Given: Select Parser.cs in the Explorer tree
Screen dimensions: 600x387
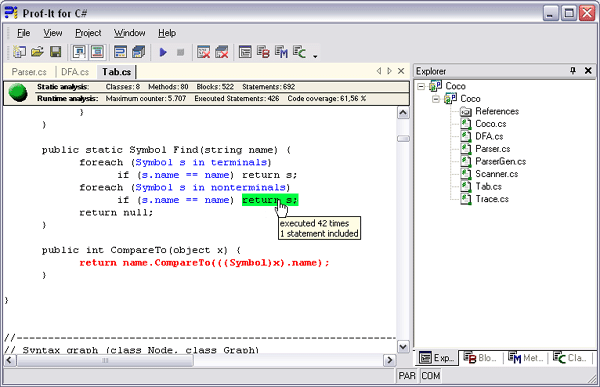Looking at the screenshot, I should coord(492,149).
